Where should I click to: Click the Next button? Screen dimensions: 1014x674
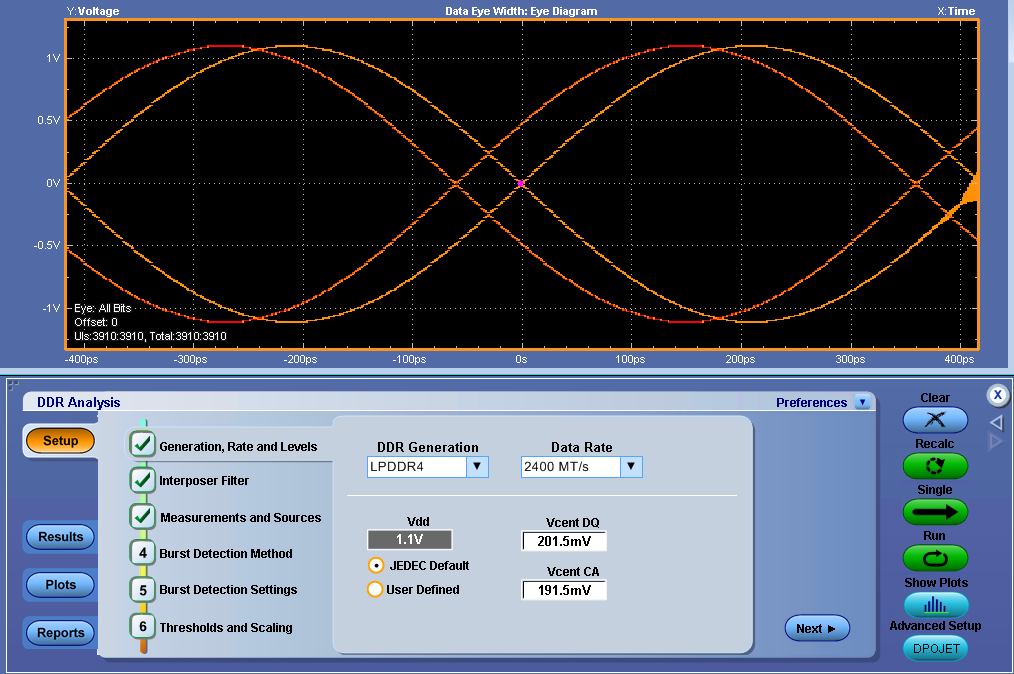click(817, 629)
